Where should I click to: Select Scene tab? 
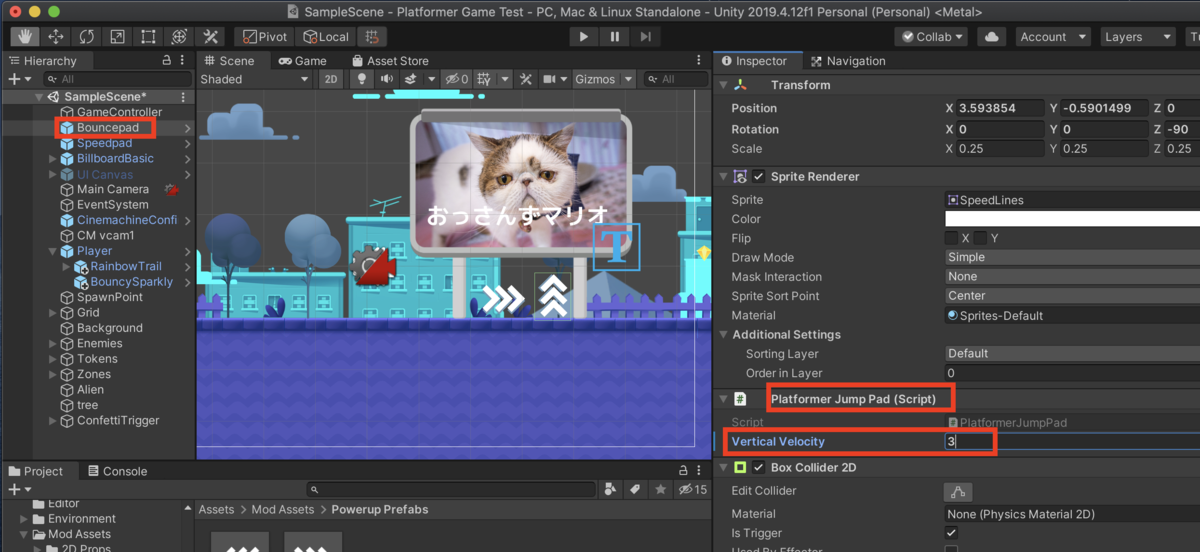[x=229, y=61]
